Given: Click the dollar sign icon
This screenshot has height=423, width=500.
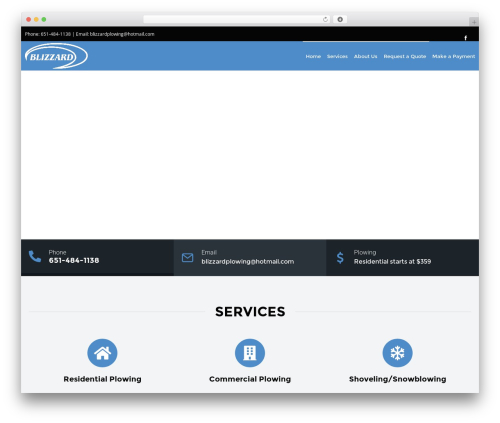Looking at the screenshot, I should coord(340,258).
